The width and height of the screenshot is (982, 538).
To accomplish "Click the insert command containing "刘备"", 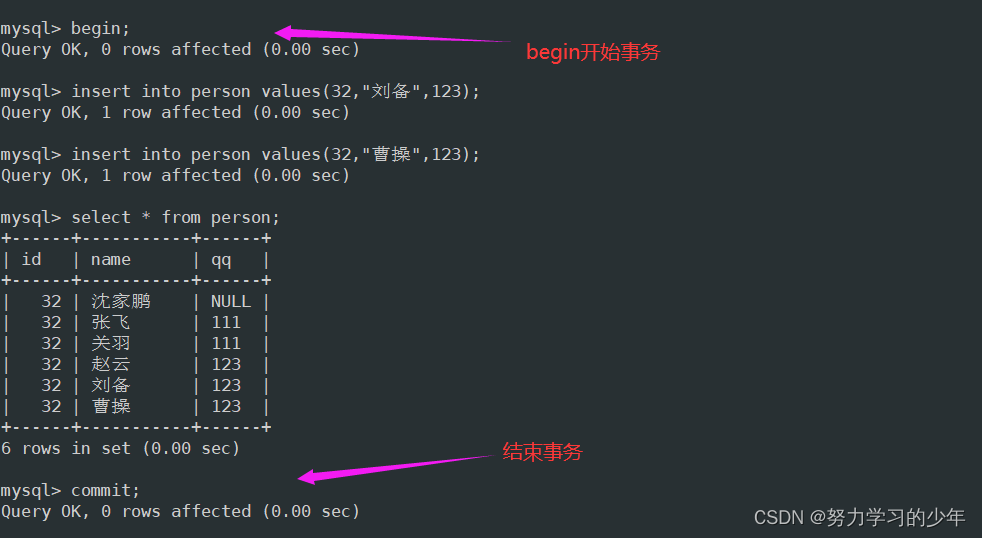I will 275,91.
